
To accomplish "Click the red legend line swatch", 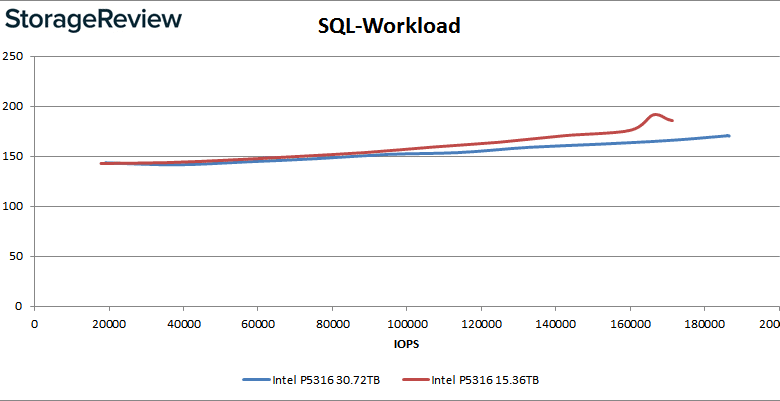I will click(x=415, y=380).
